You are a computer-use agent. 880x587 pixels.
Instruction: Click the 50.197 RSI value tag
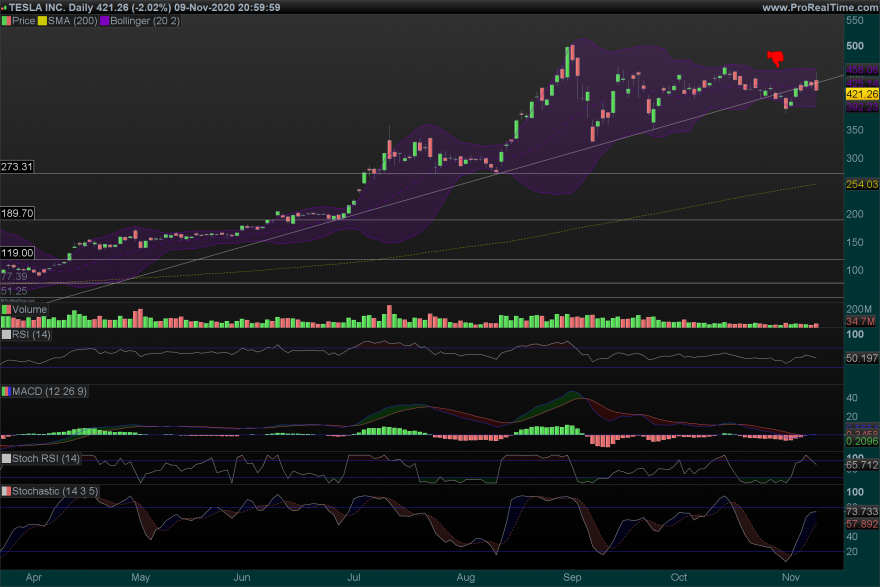[x=862, y=358]
